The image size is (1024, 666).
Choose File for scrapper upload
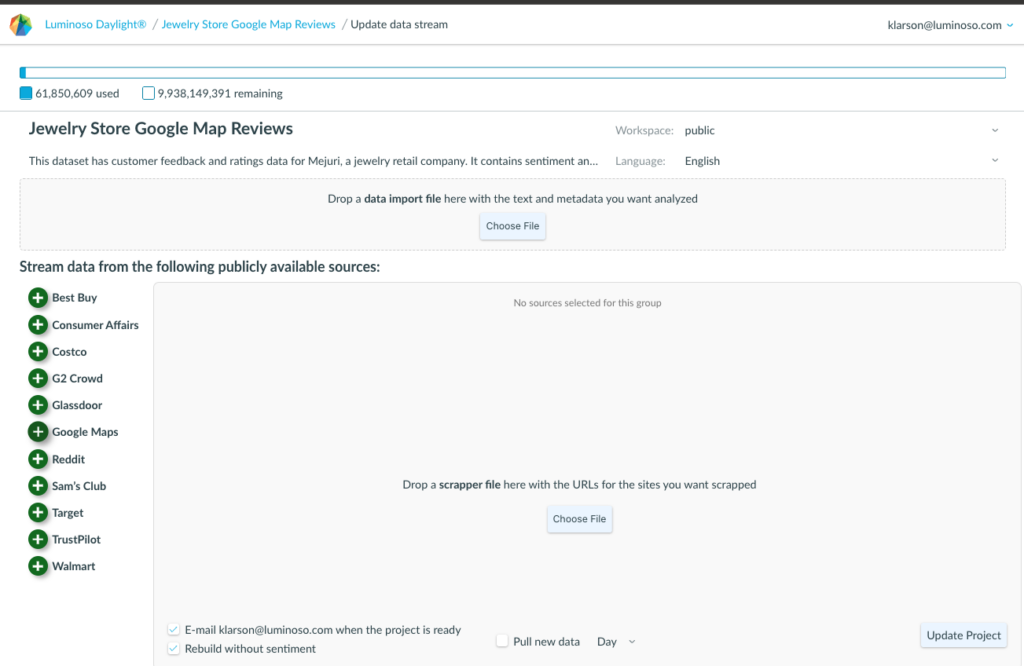[579, 519]
